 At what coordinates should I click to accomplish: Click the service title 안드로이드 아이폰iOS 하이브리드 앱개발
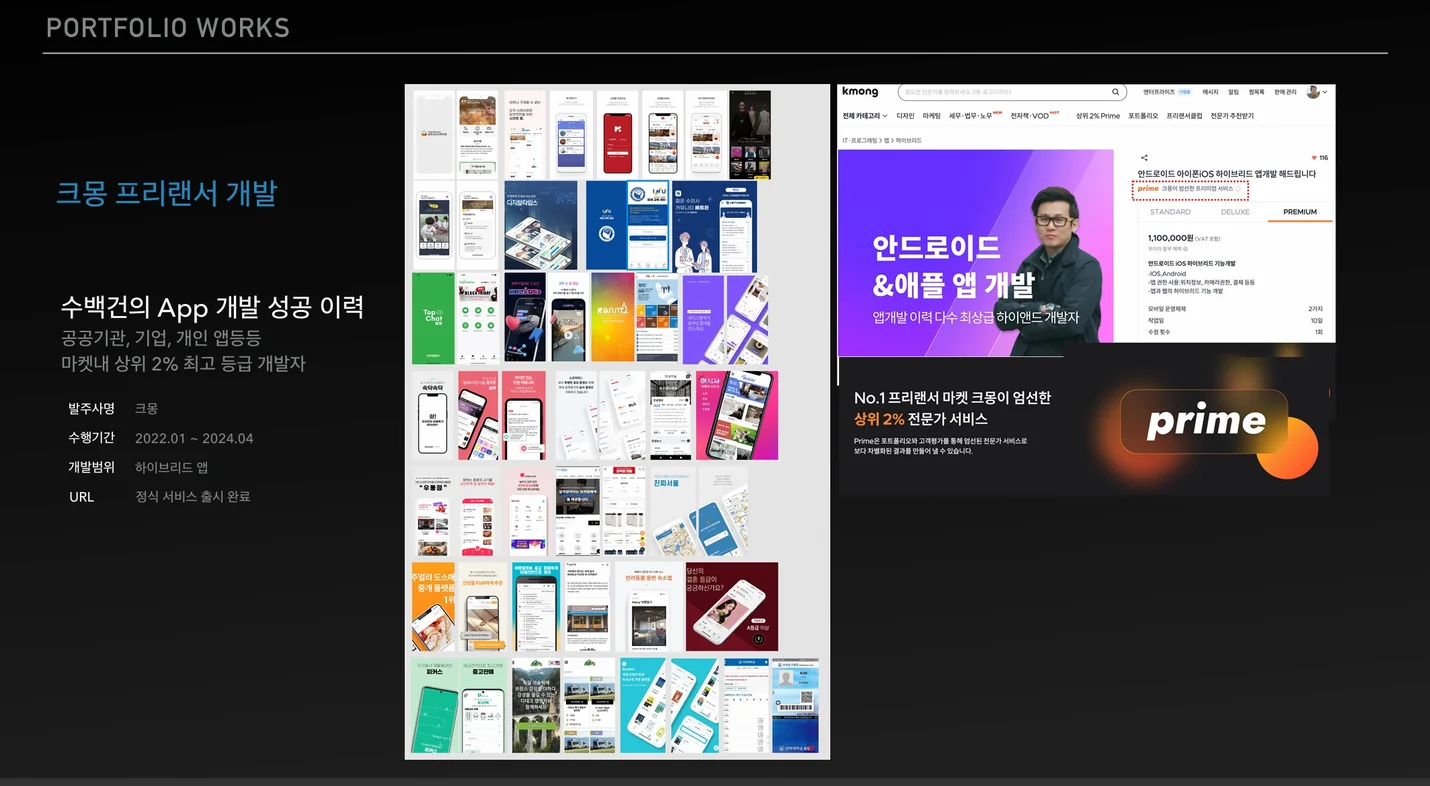pyautogui.click(x=1227, y=174)
